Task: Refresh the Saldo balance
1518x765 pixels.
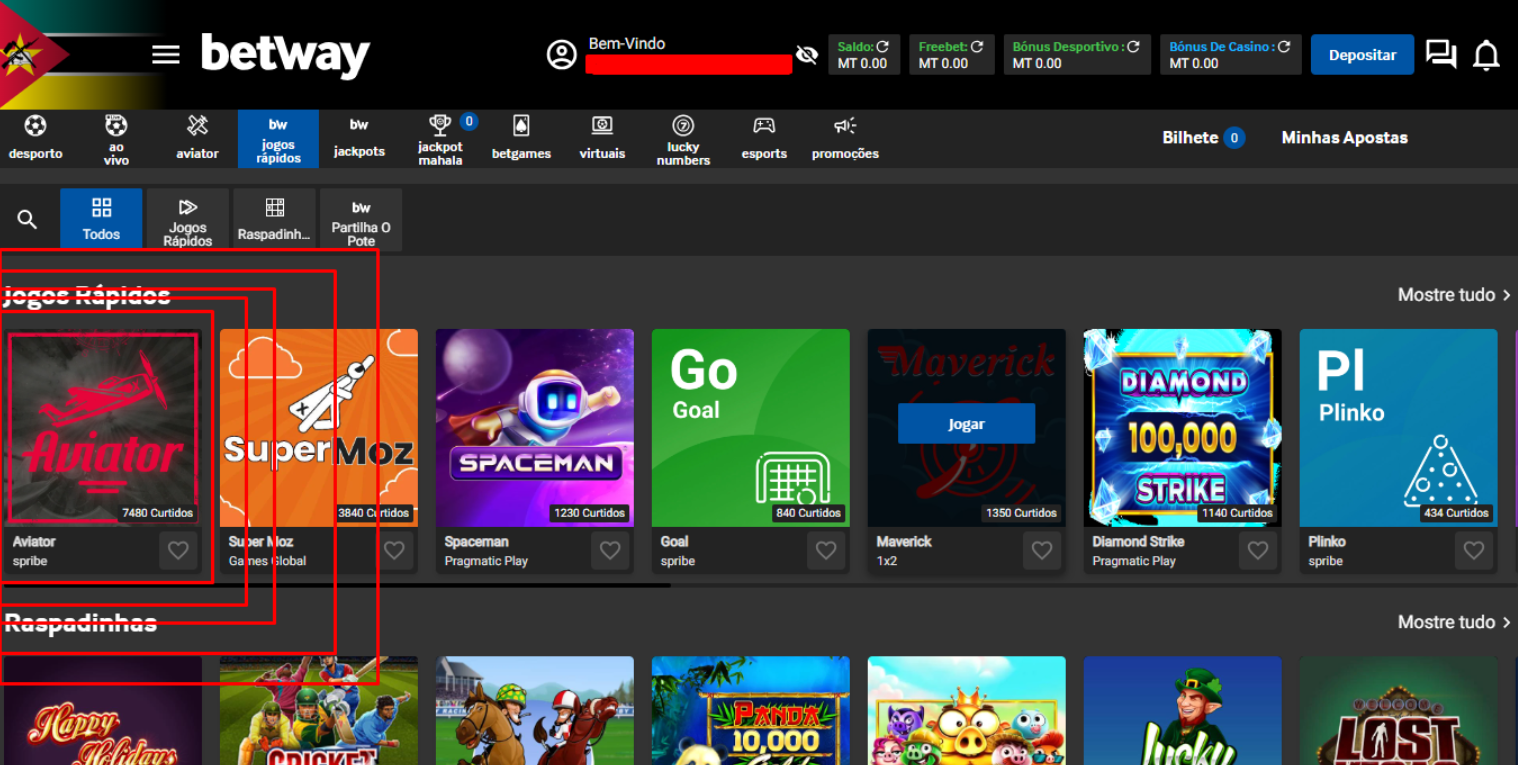Action: [x=883, y=46]
